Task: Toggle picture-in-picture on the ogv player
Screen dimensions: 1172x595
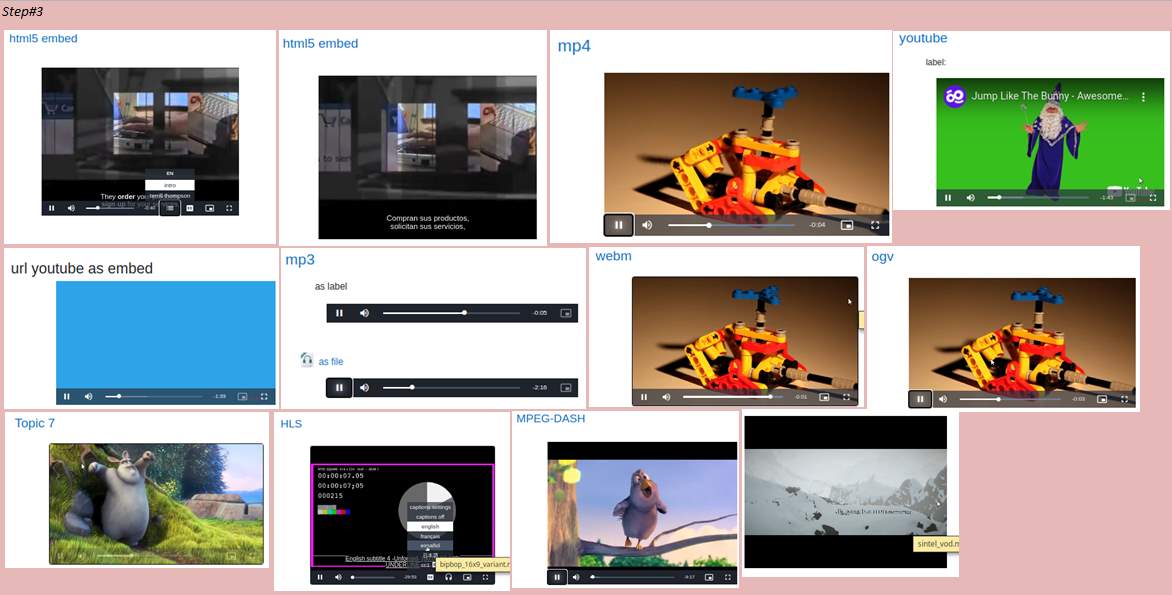Action: pos(1102,399)
